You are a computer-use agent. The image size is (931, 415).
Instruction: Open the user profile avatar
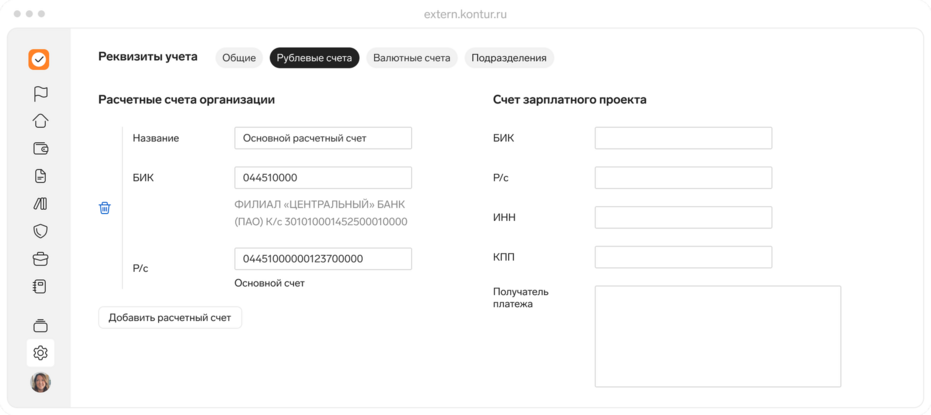(x=40, y=382)
